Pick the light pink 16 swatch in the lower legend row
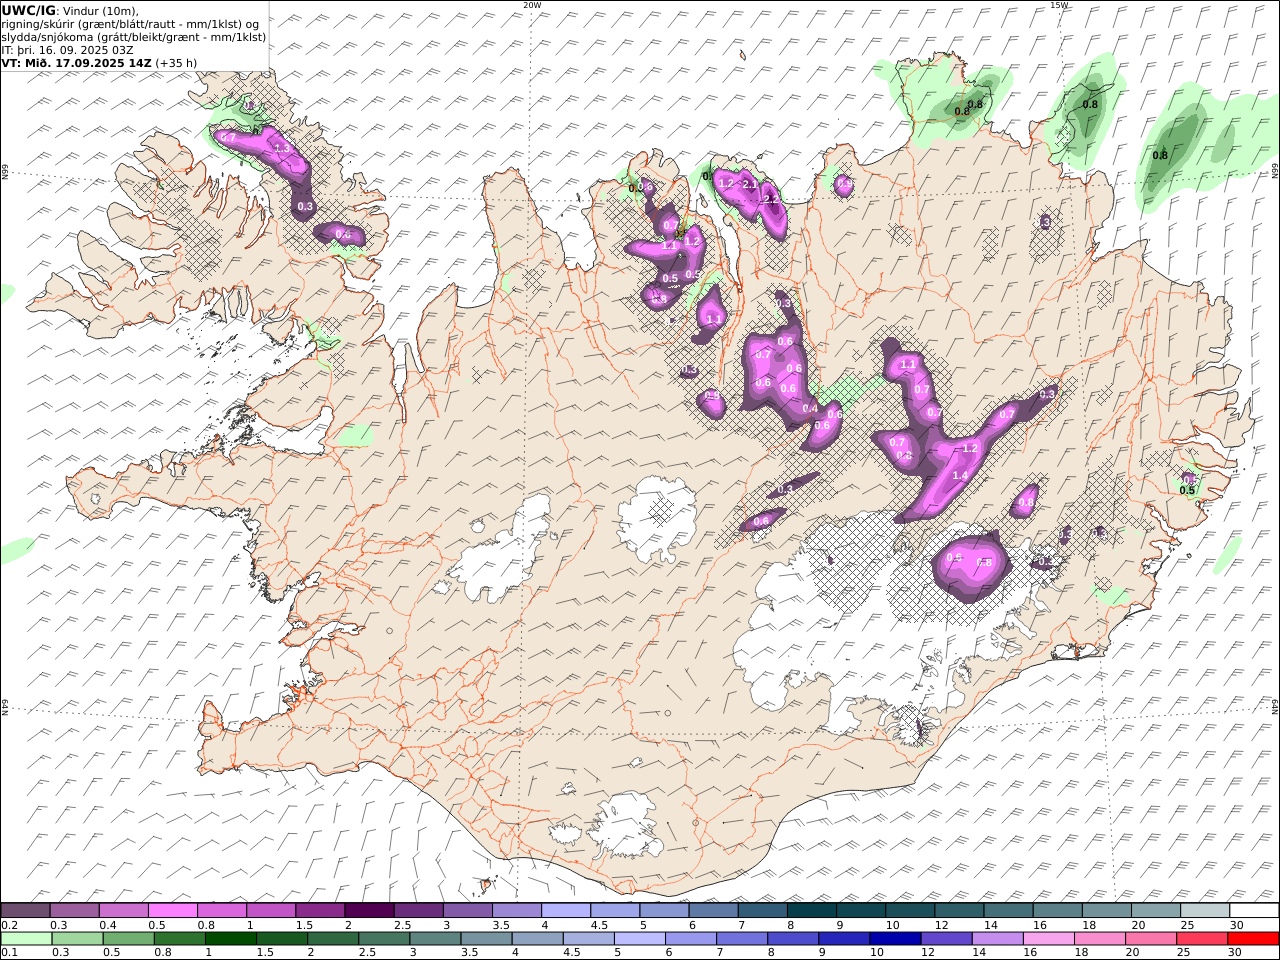The height and width of the screenshot is (960, 1280). pos(1048,939)
